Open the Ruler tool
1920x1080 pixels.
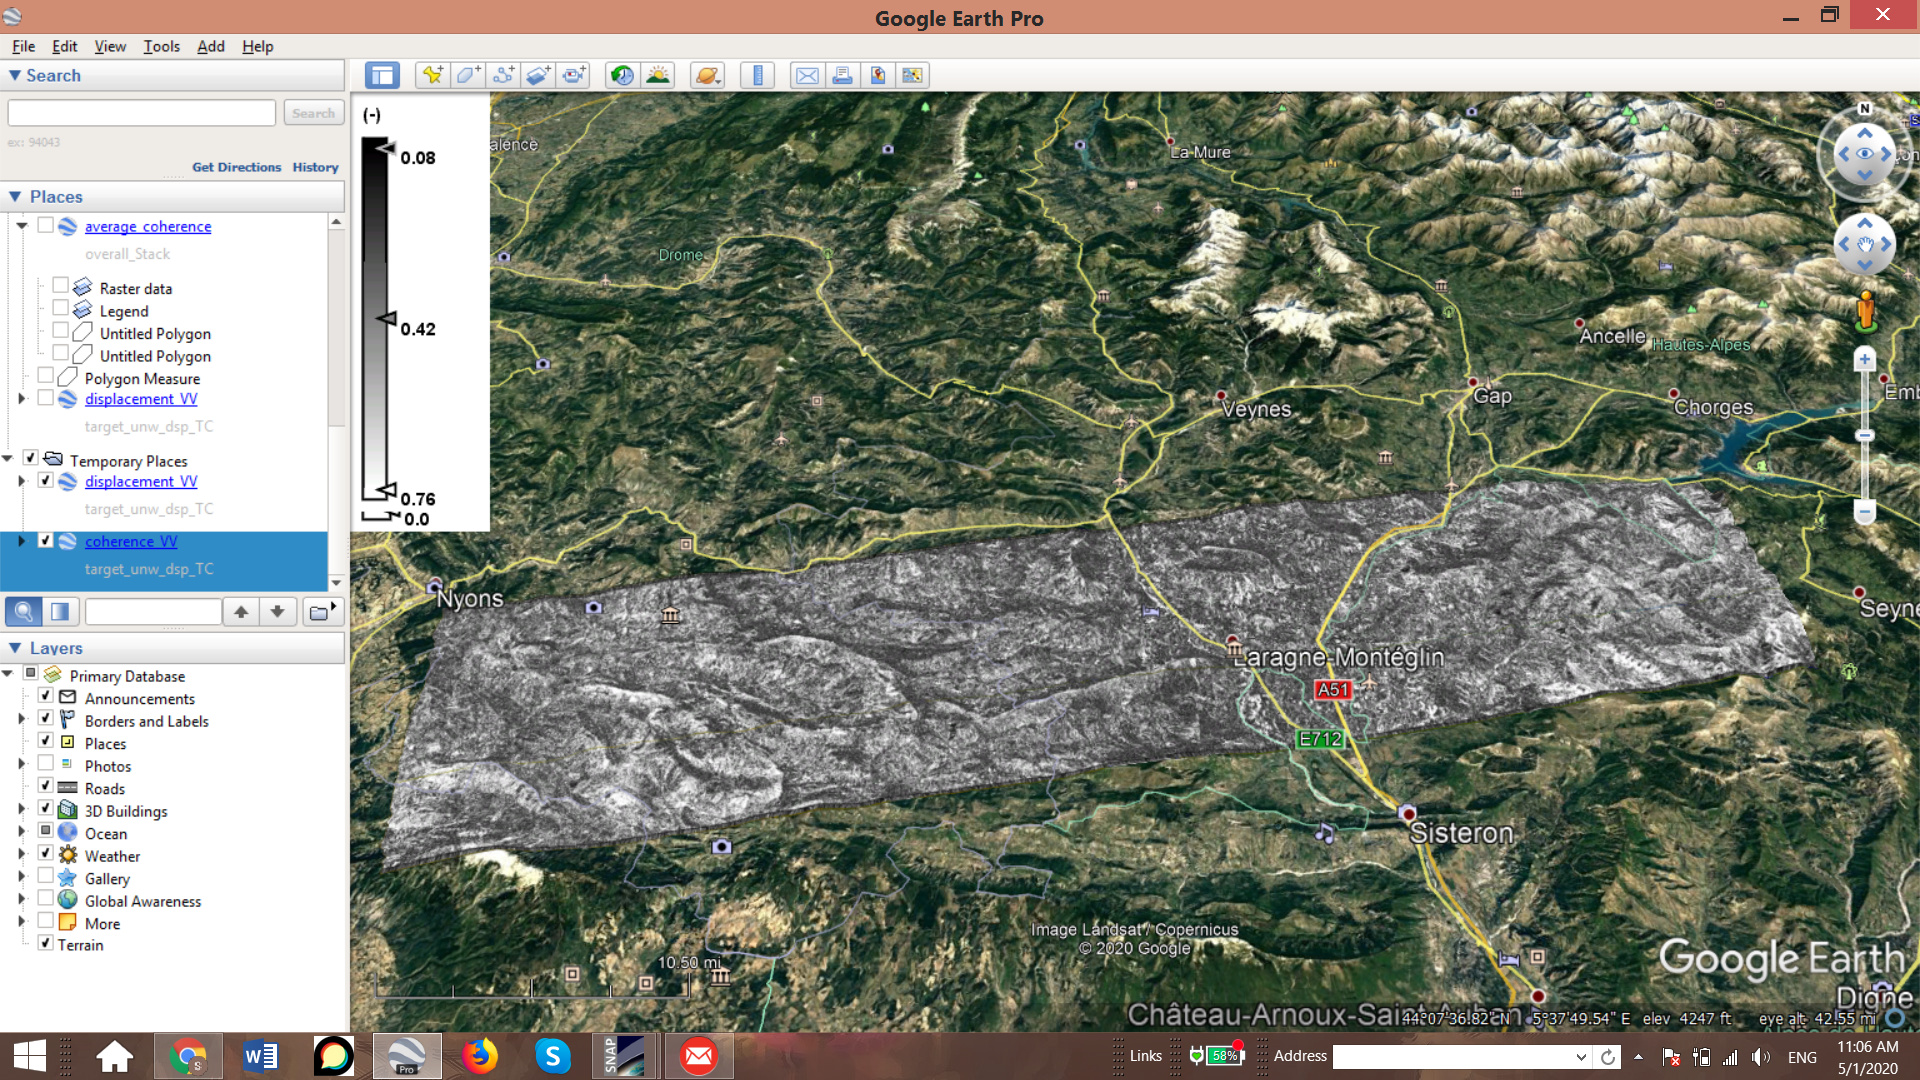(757, 75)
